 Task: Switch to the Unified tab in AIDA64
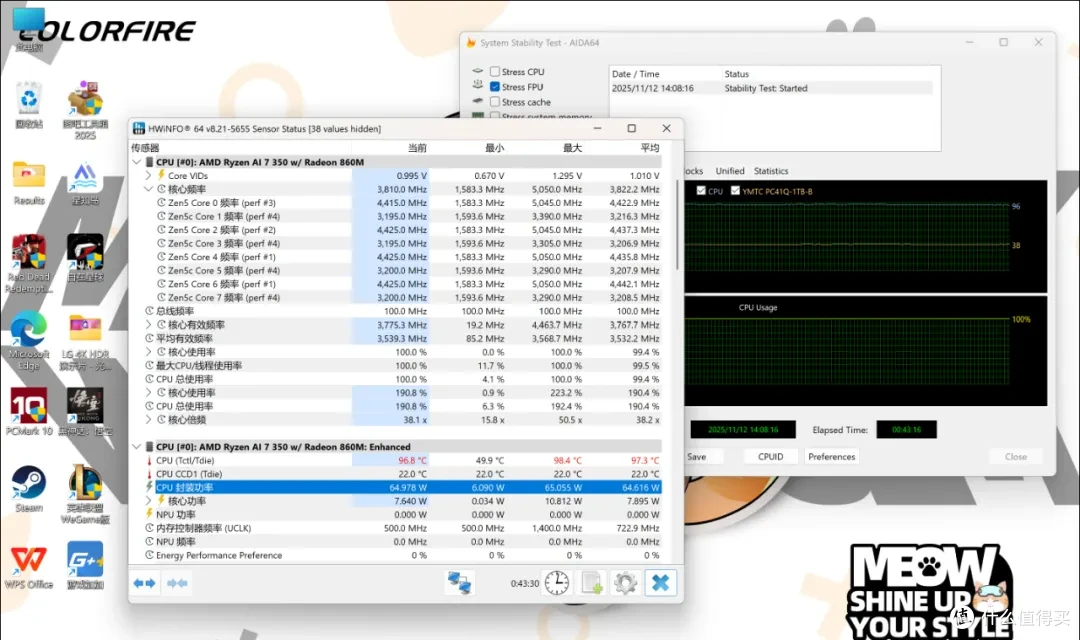tap(729, 171)
